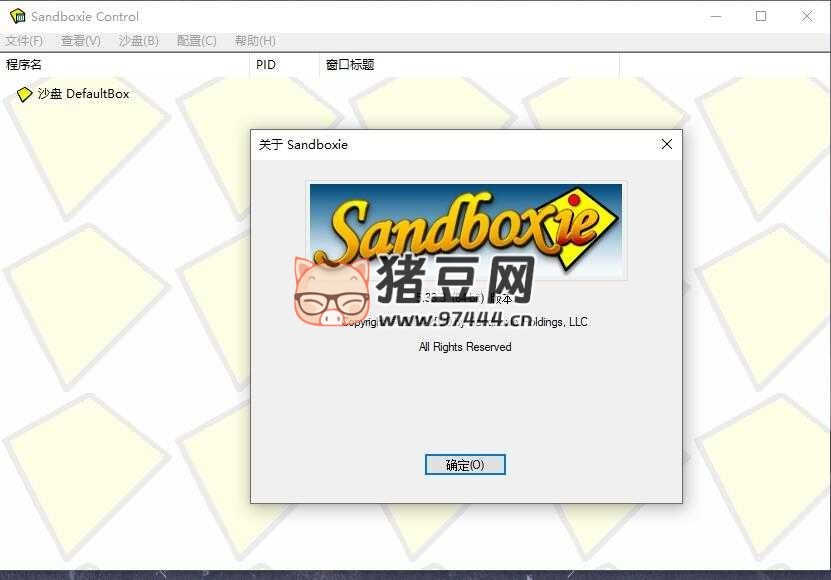831x580 pixels.
Task: Click the All Rights Reserved text
Action: pos(465,347)
